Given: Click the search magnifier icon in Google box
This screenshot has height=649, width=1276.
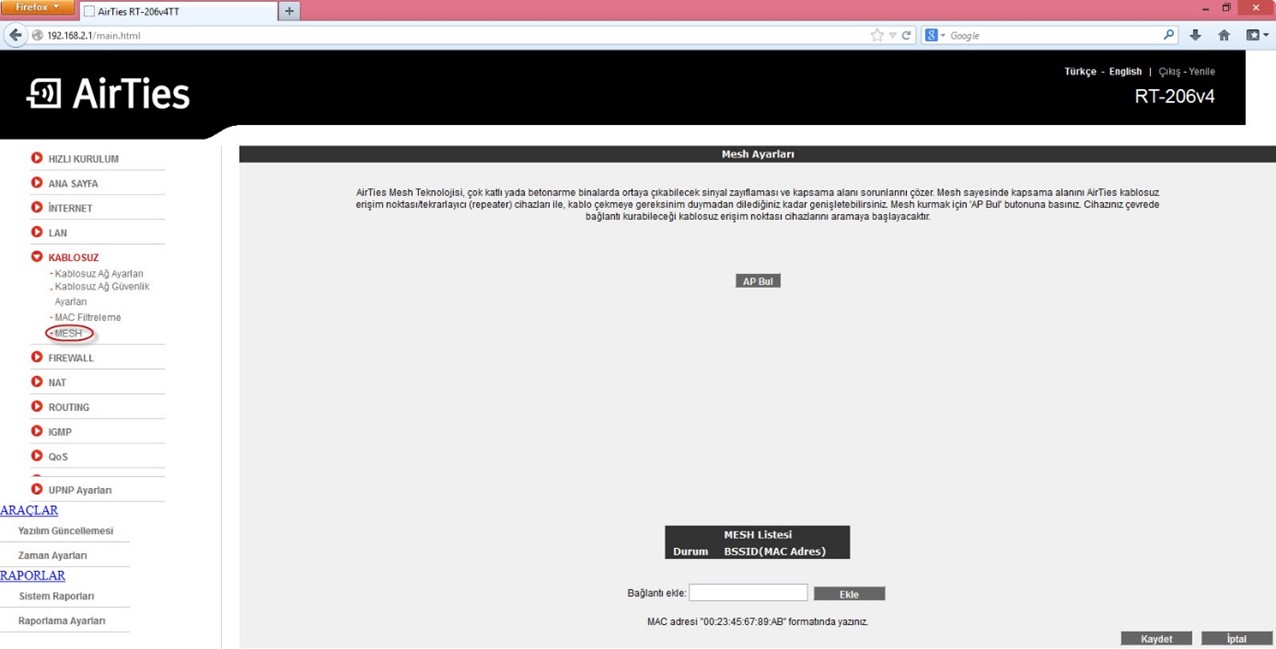Looking at the screenshot, I should pos(1170,35).
